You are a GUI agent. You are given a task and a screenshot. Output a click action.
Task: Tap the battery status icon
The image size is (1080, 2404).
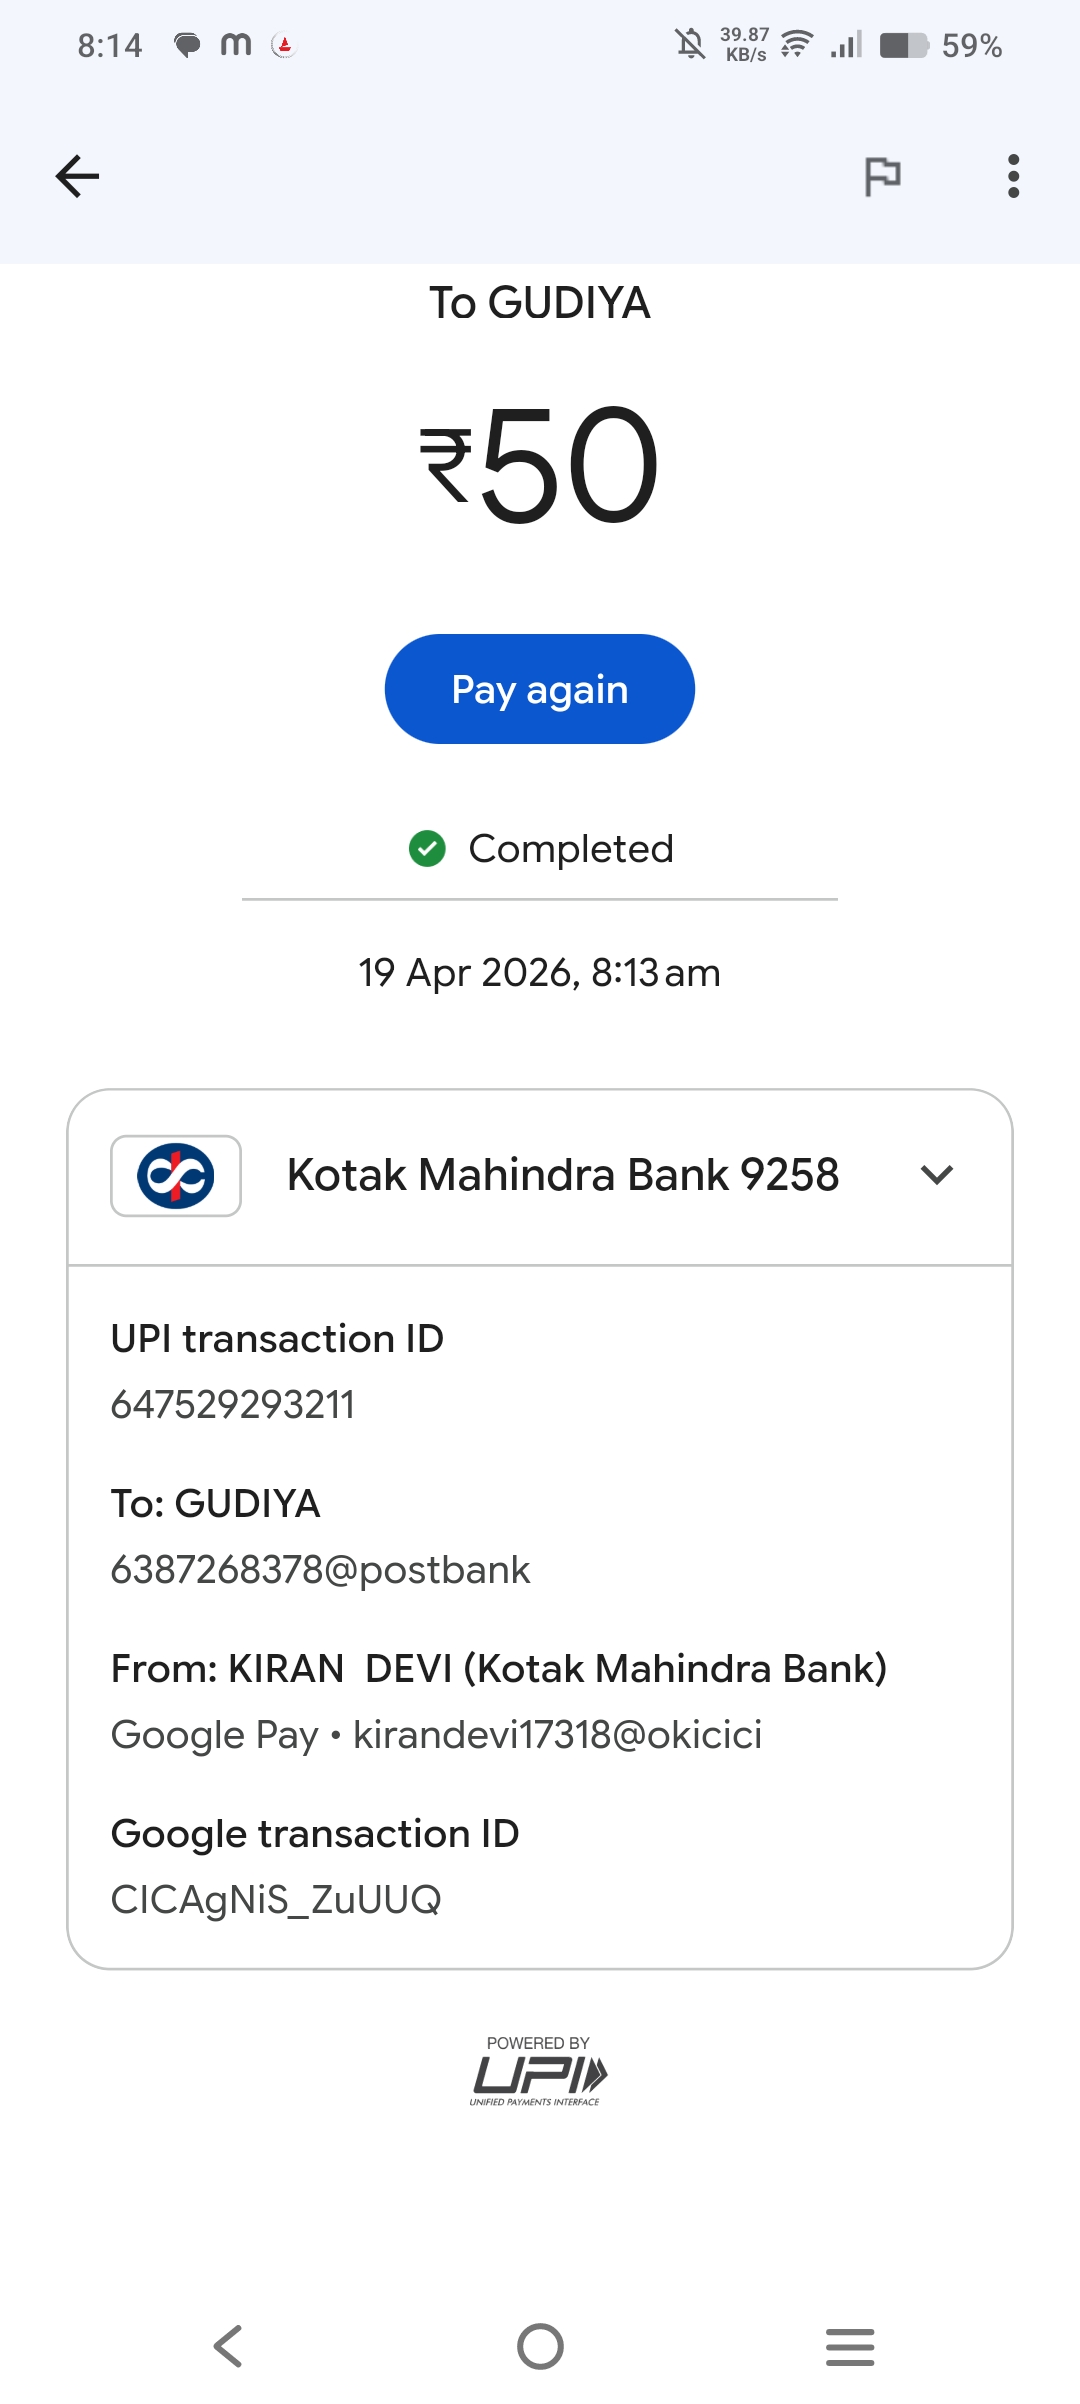[904, 45]
